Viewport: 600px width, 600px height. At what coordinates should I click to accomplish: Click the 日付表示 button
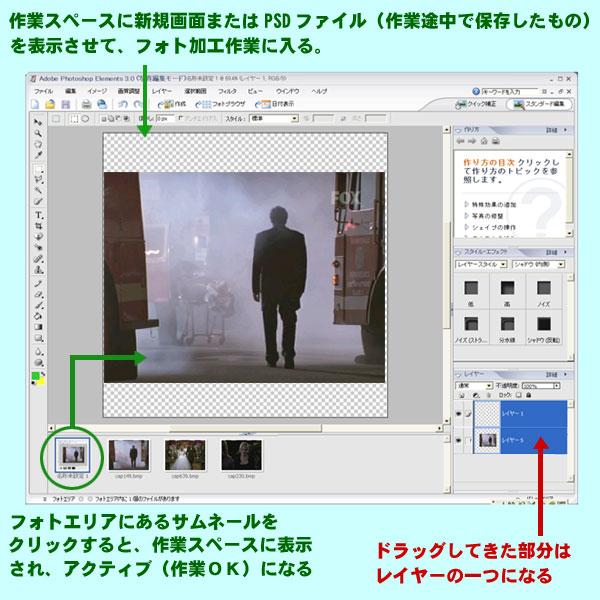275,104
